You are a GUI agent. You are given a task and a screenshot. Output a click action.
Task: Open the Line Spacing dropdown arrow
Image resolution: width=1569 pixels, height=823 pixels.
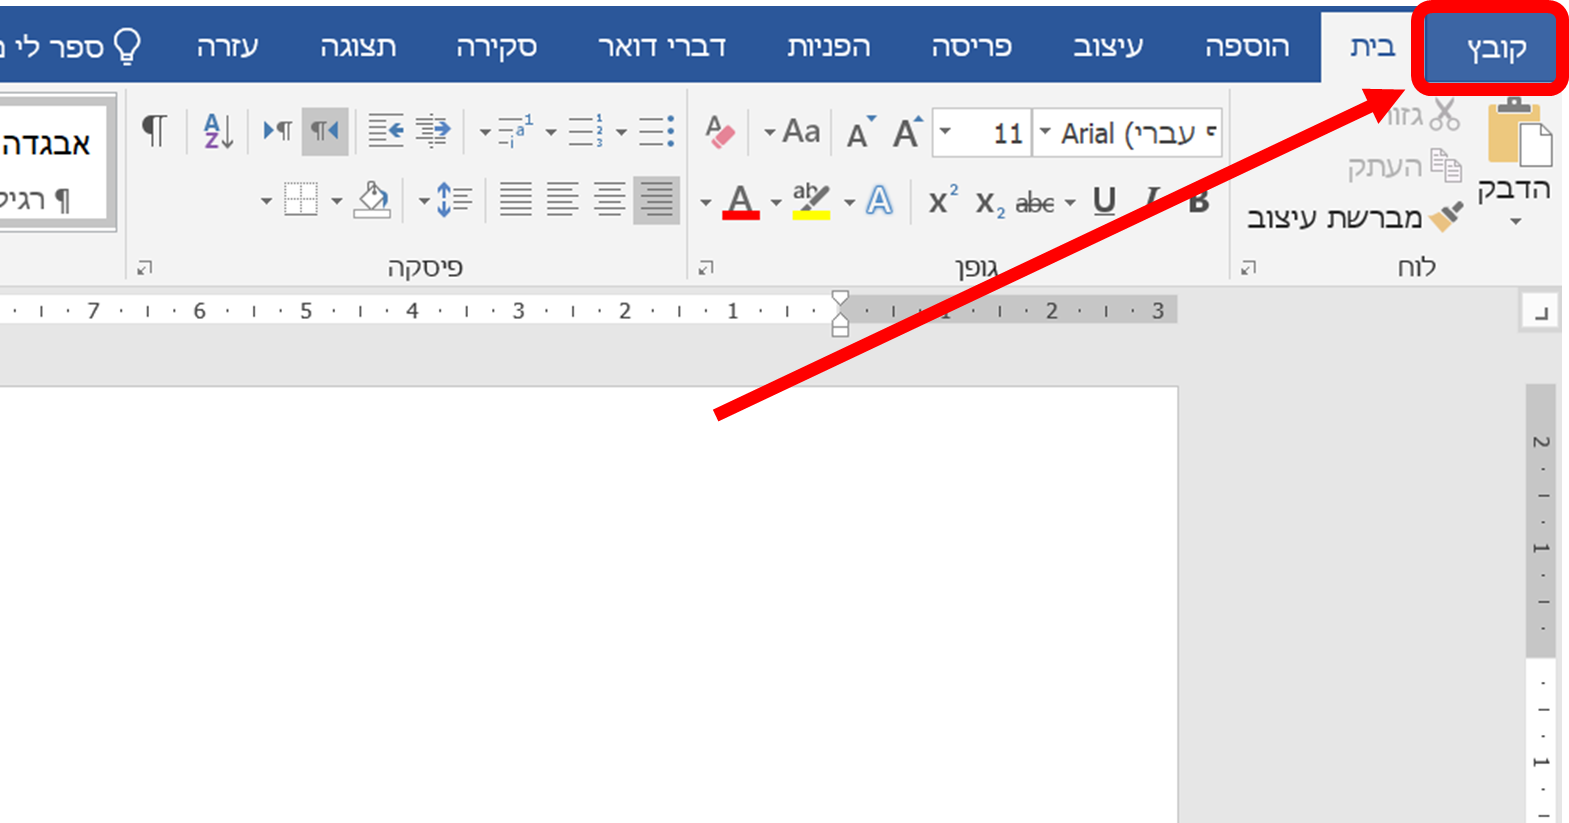click(423, 202)
